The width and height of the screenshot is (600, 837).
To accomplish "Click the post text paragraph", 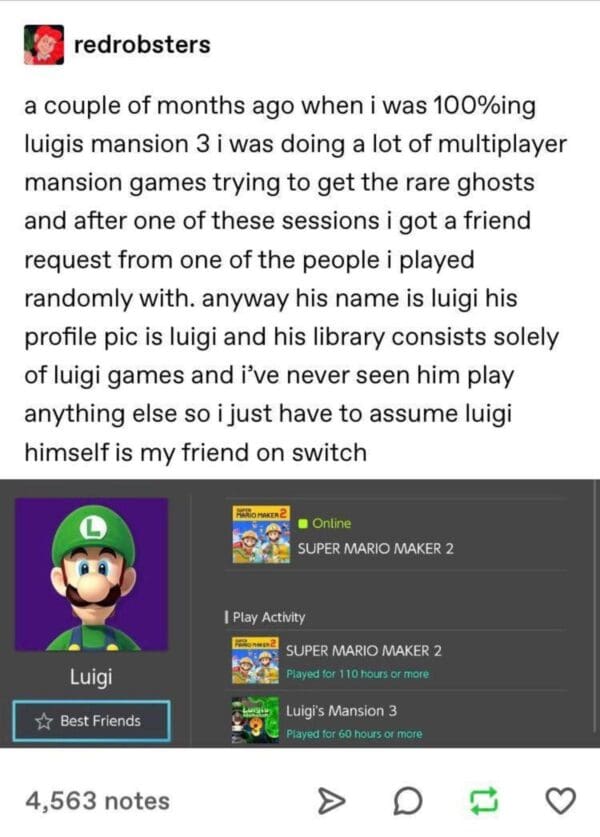I will click(x=295, y=279).
